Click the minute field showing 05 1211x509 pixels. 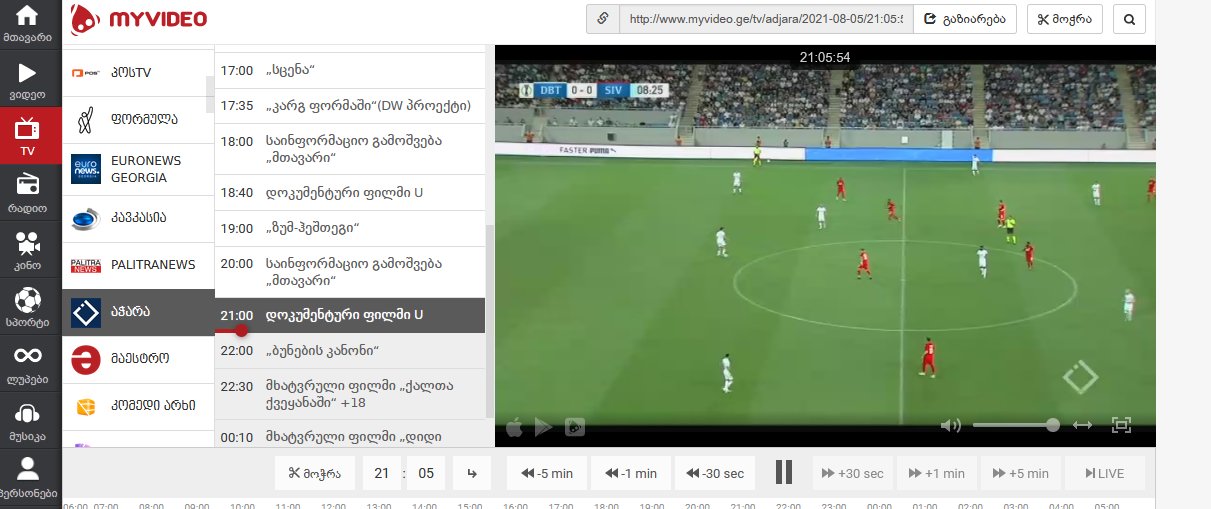[x=427, y=474]
